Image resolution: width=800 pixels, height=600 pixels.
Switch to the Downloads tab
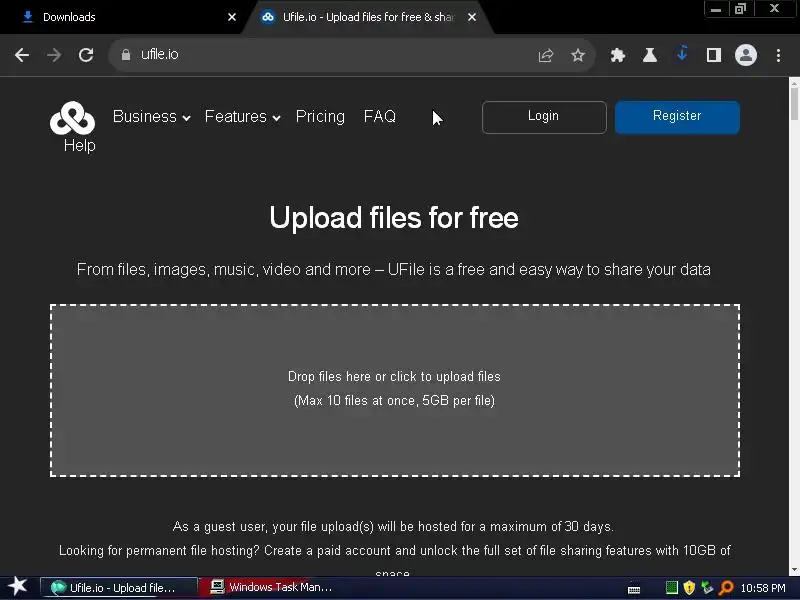pos(120,17)
